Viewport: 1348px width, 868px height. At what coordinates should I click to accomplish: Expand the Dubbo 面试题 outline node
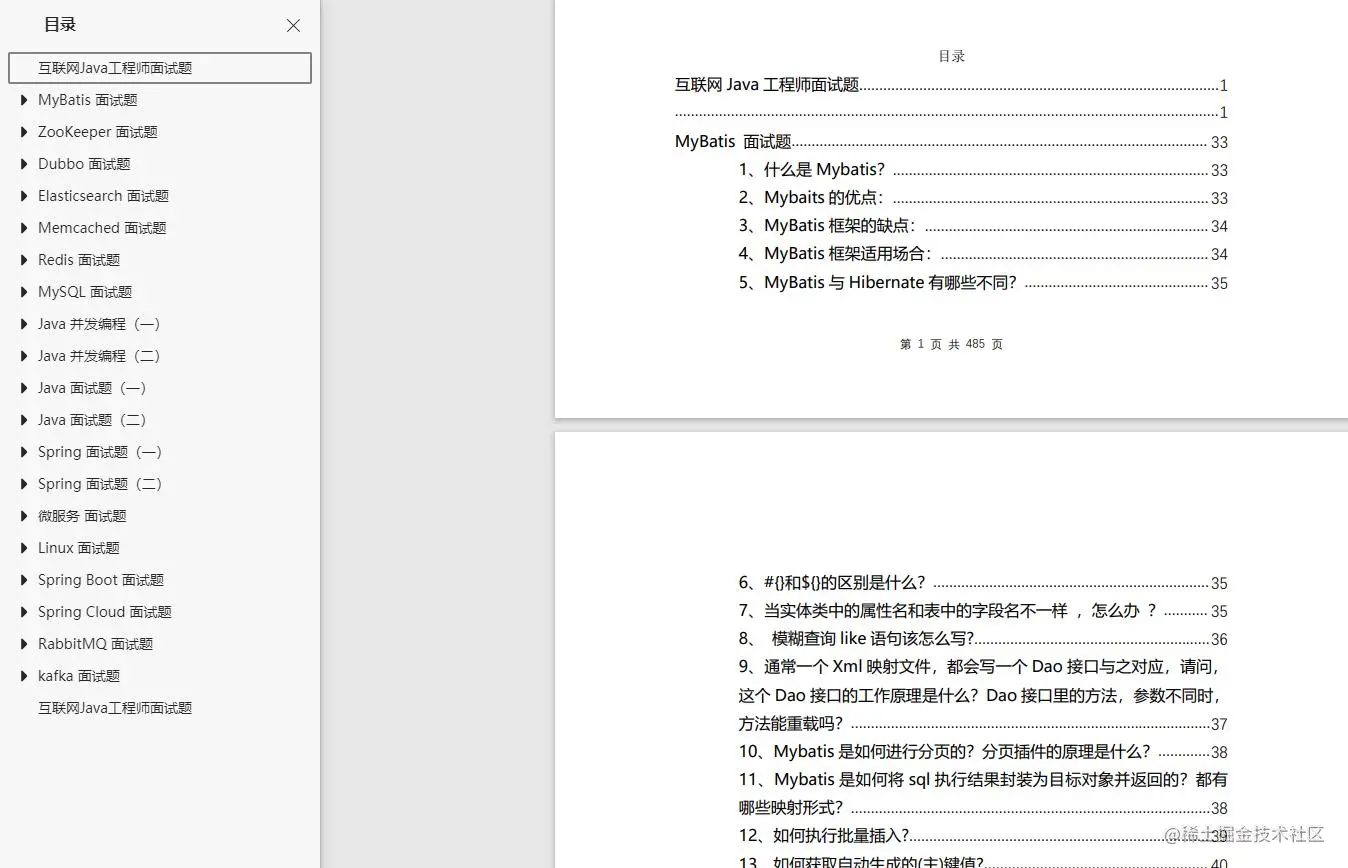pyautogui.click(x=24, y=164)
